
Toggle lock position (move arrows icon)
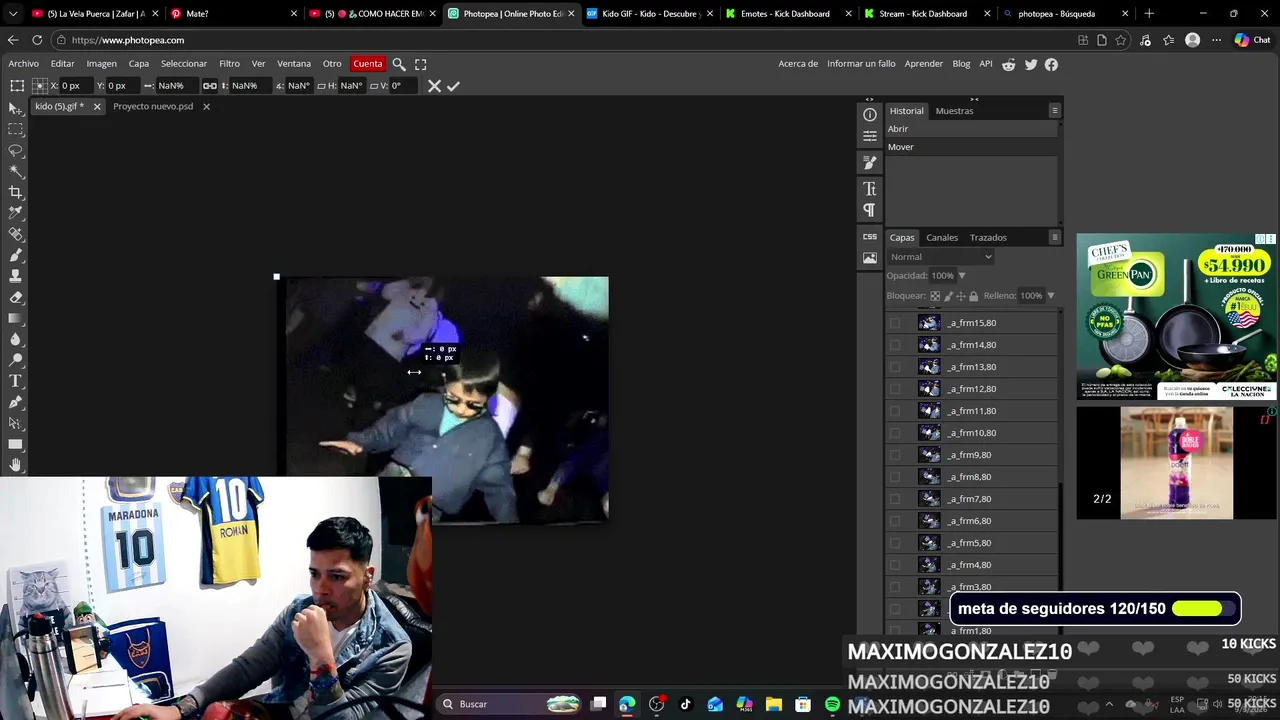(960, 296)
